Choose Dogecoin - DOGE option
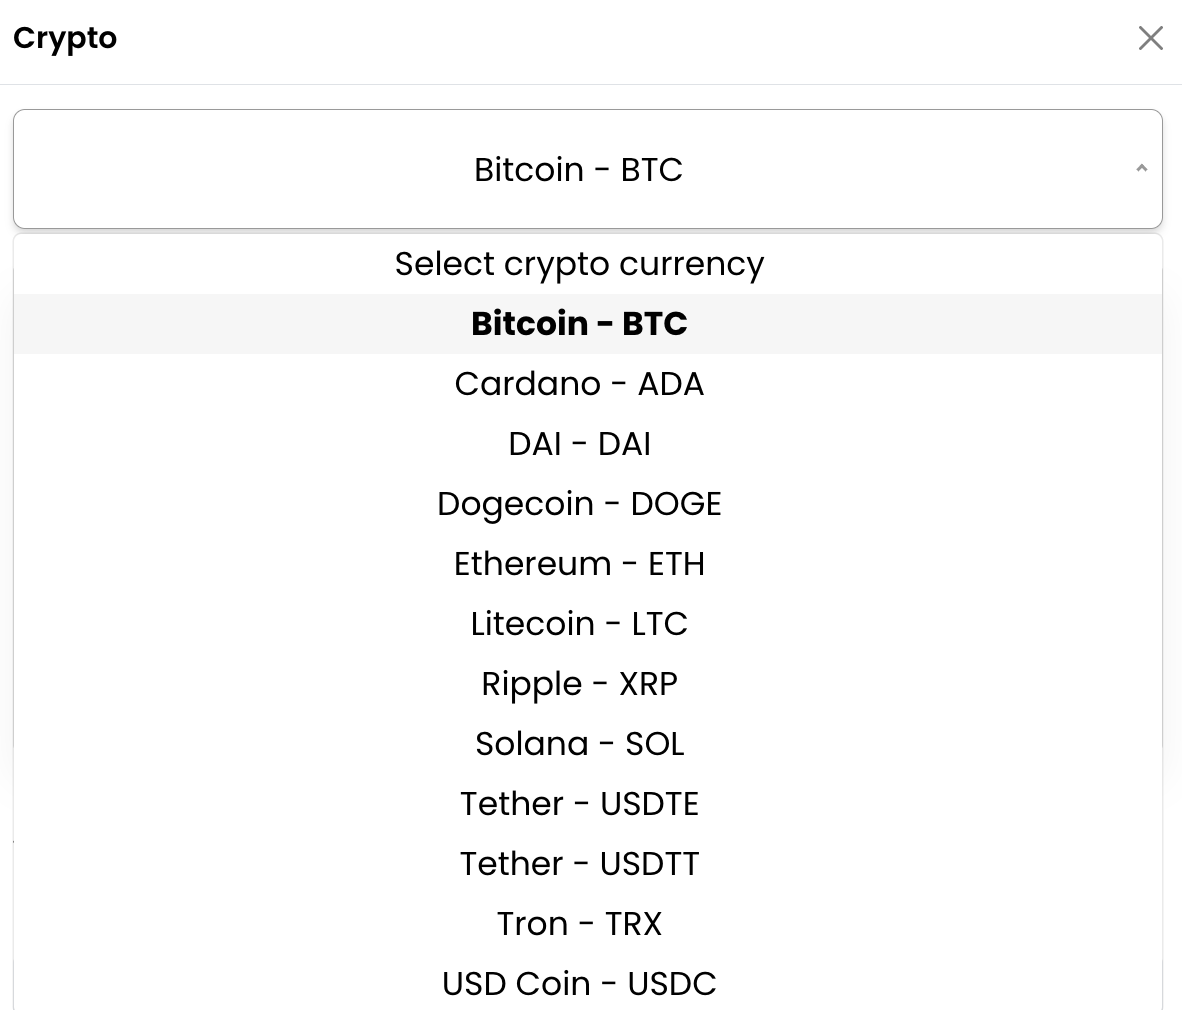This screenshot has width=1182, height=1010. pyautogui.click(x=579, y=504)
